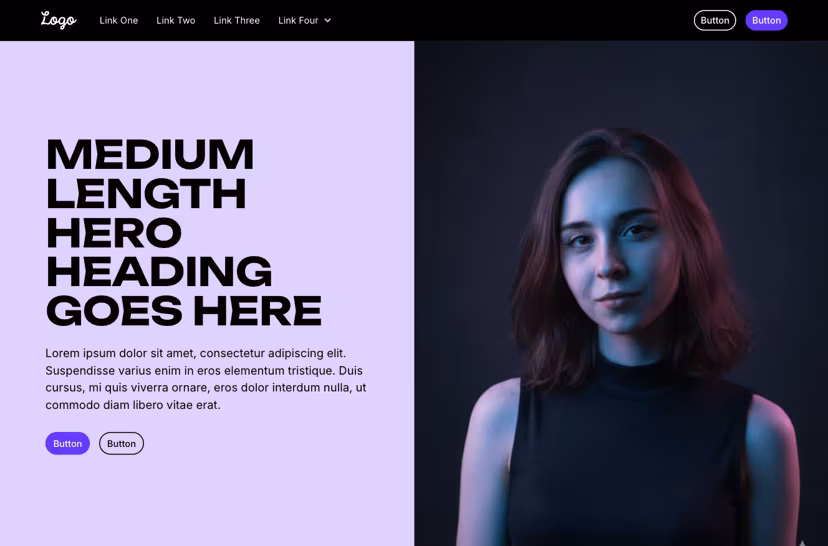
Task: Click the word LENGTH in the heading
Action: [146, 194]
